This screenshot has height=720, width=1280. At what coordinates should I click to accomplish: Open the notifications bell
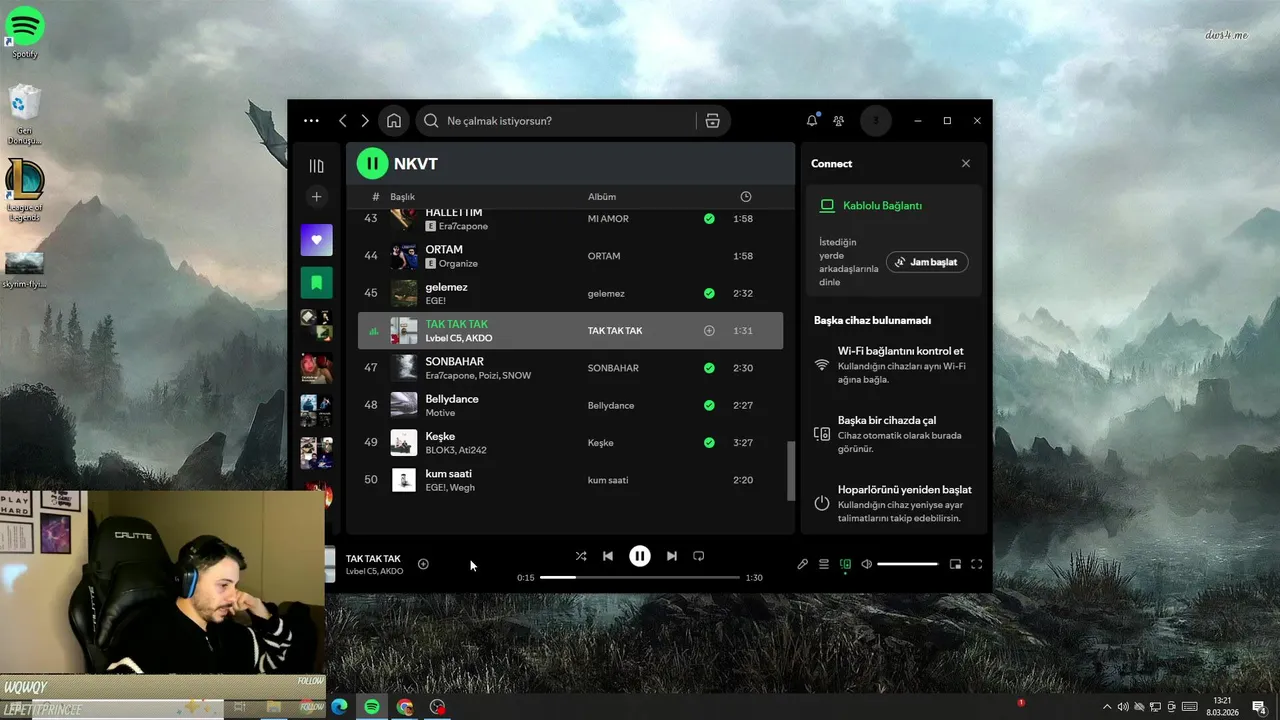[x=812, y=121]
